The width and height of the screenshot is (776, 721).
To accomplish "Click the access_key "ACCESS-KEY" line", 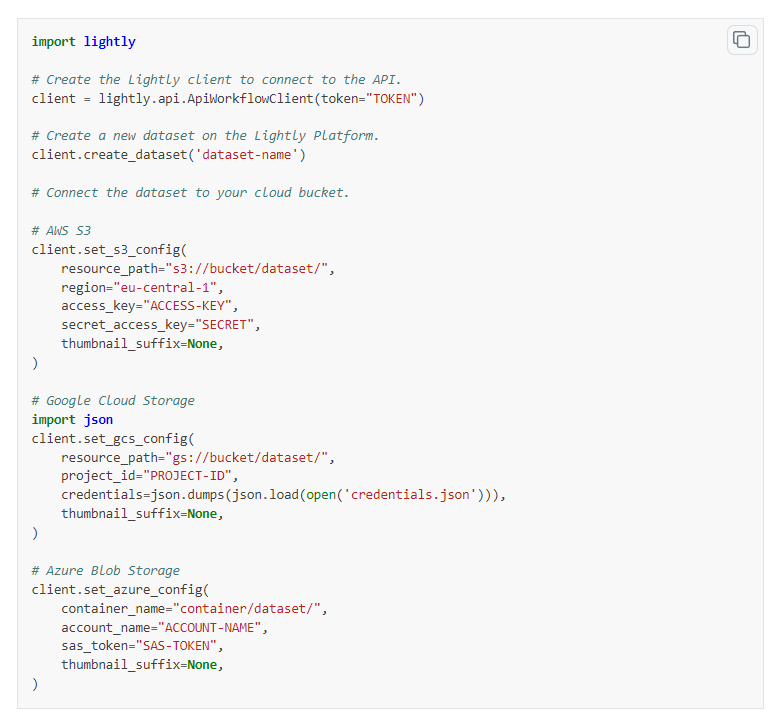I will click(x=149, y=306).
